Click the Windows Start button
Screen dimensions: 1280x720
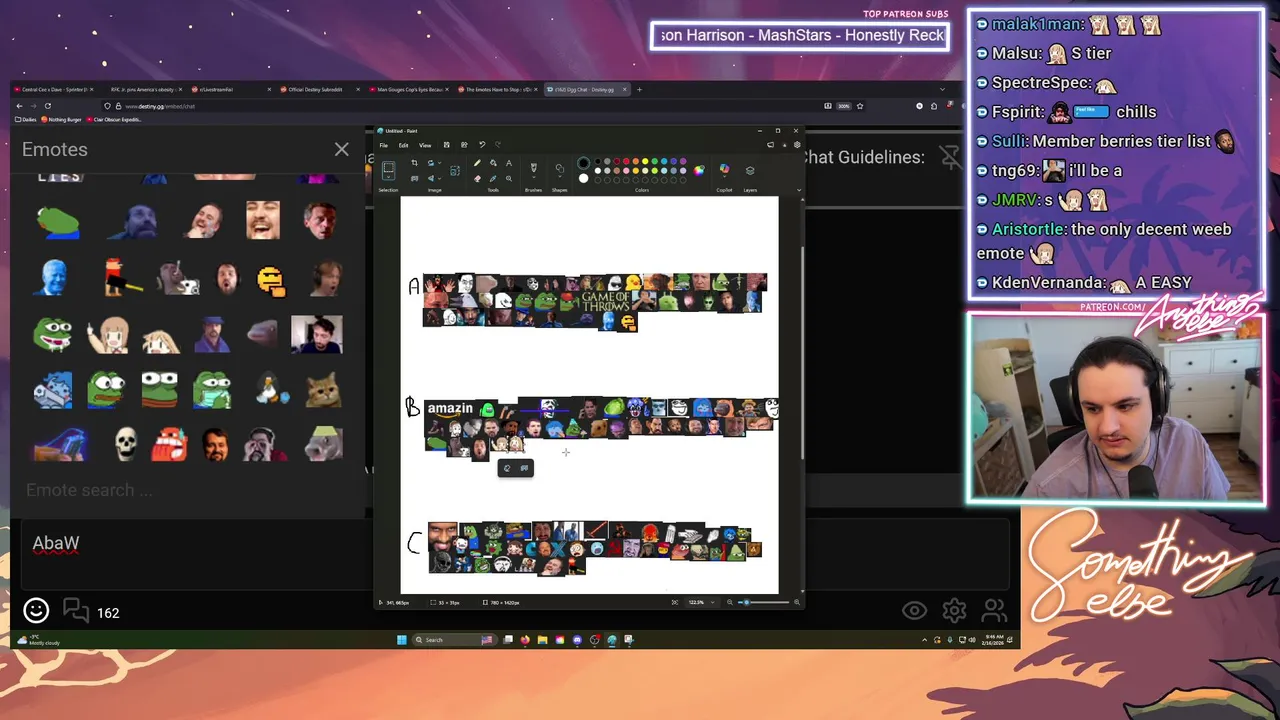[x=401, y=640]
